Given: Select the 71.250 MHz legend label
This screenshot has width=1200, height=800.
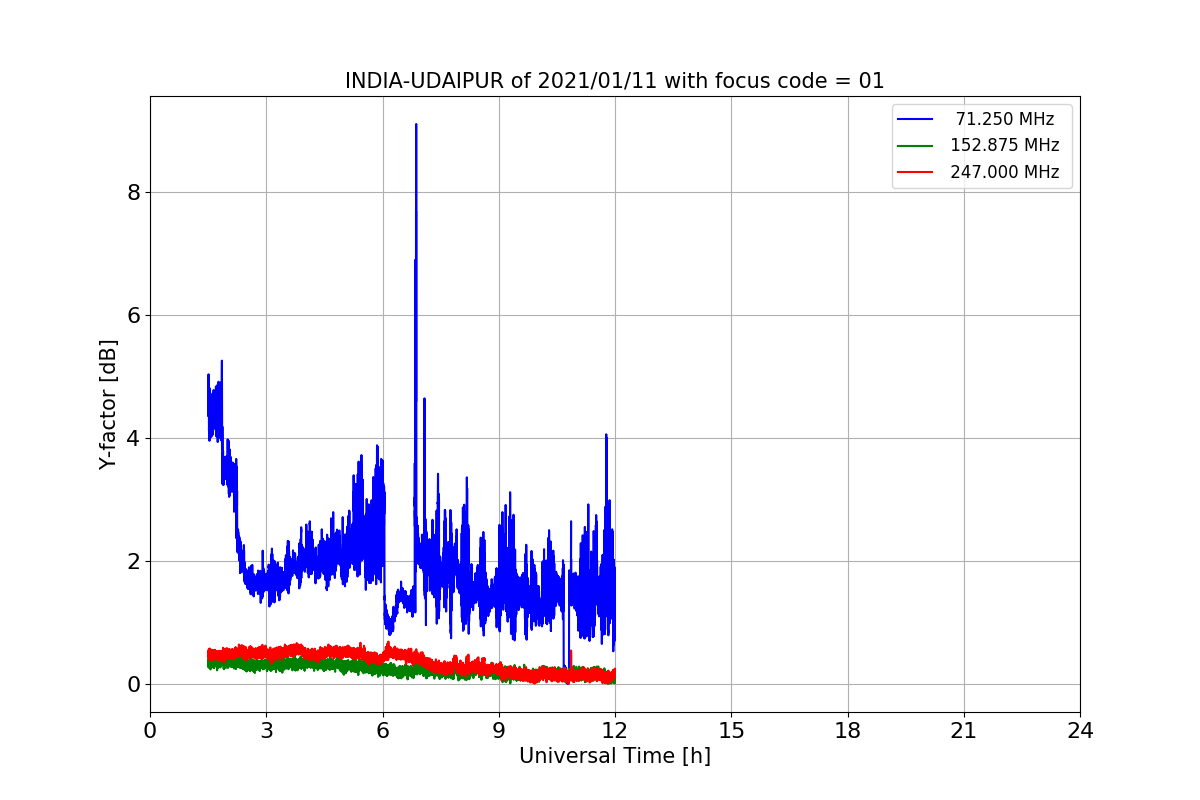Looking at the screenshot, I should pos(1004,119).
